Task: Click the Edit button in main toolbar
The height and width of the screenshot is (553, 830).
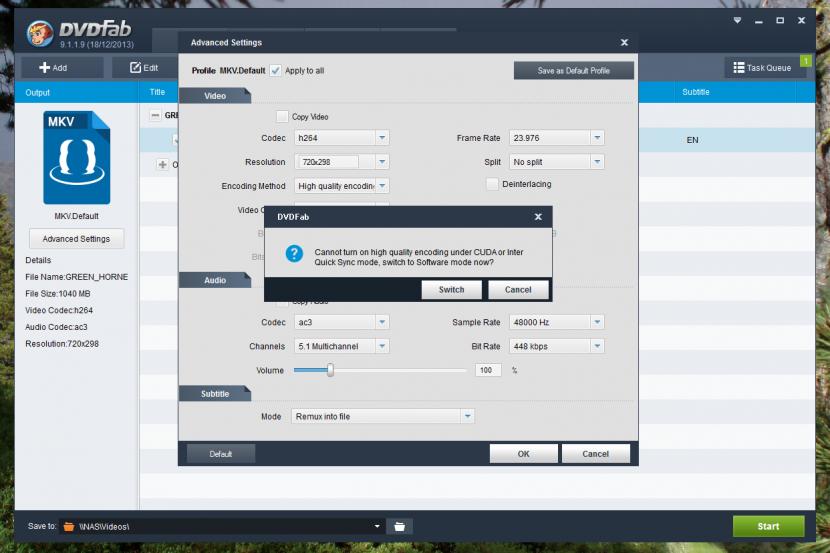Action: tap(144, 68)
